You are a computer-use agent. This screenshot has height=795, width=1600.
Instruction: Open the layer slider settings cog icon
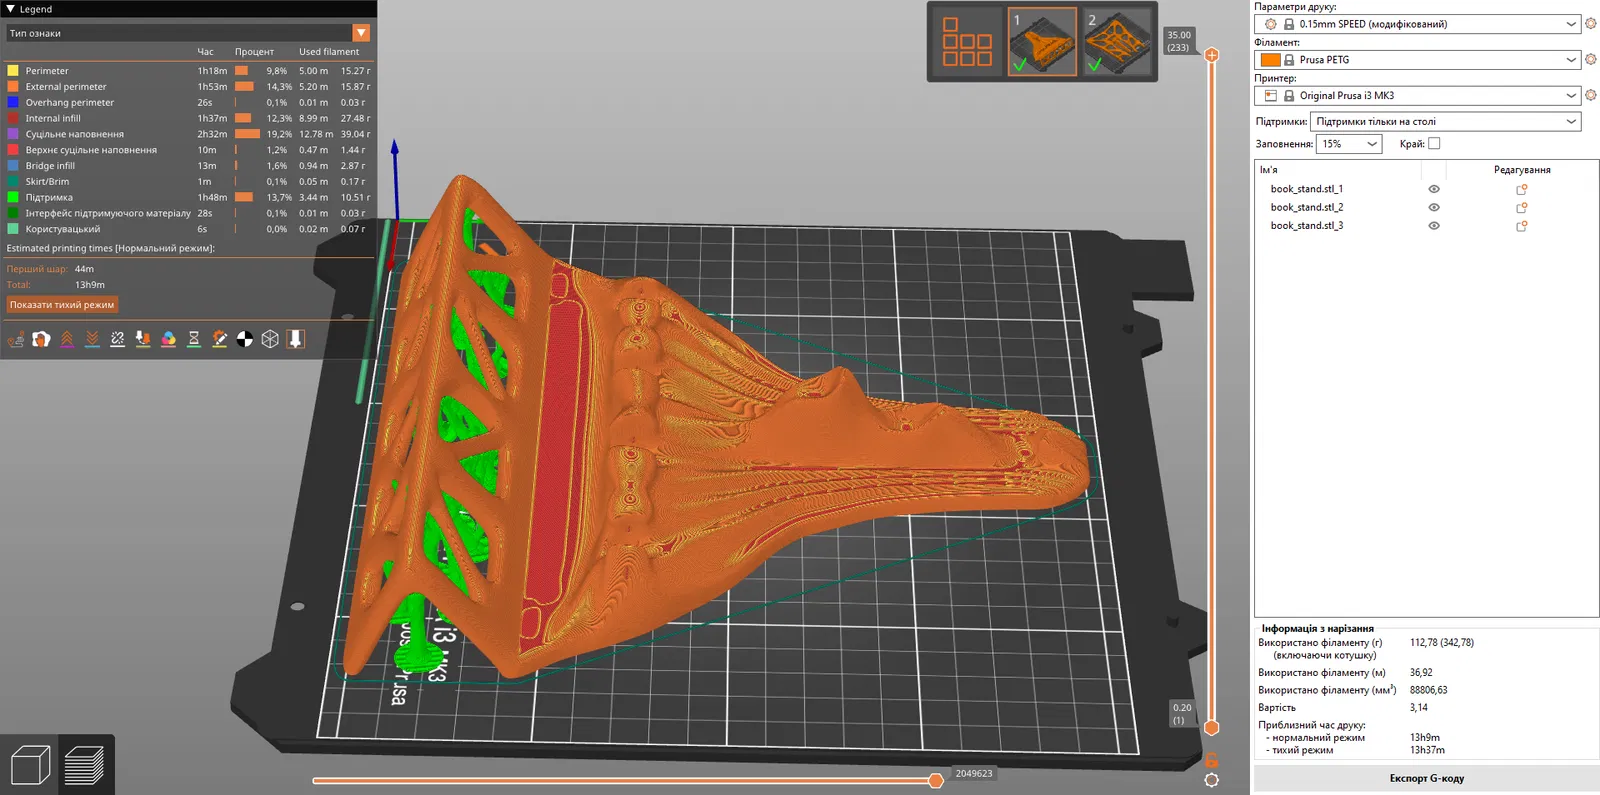(x=1211, y=780)
